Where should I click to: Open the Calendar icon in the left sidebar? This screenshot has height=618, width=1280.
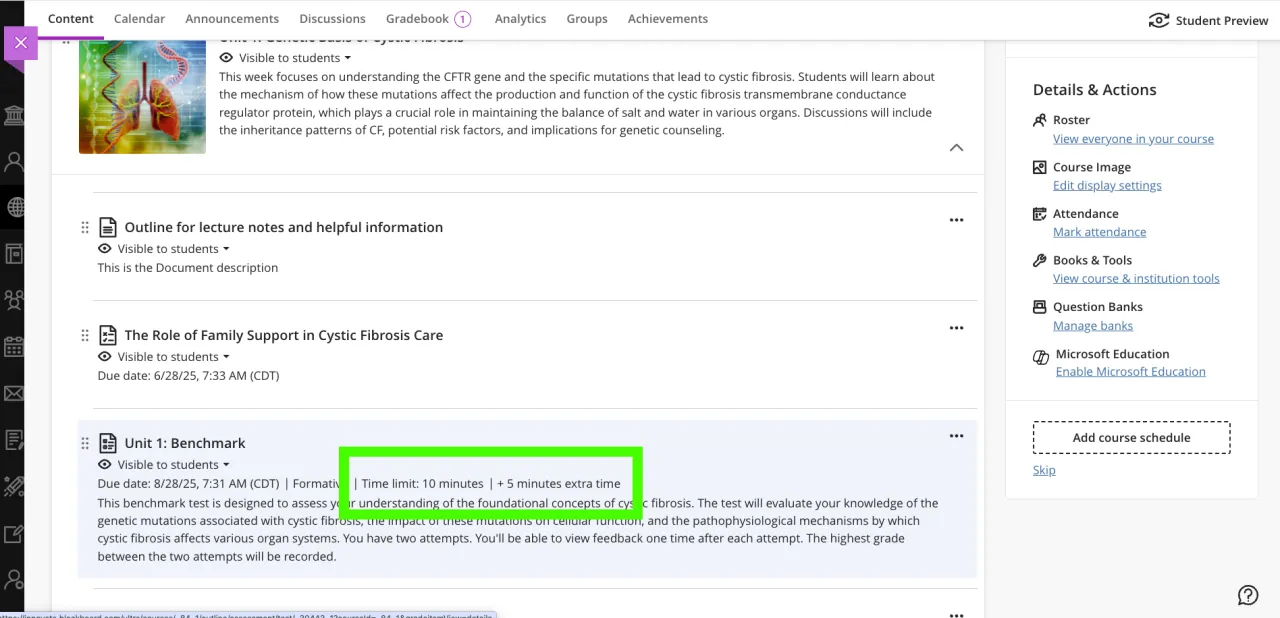[x=14, y=345]
